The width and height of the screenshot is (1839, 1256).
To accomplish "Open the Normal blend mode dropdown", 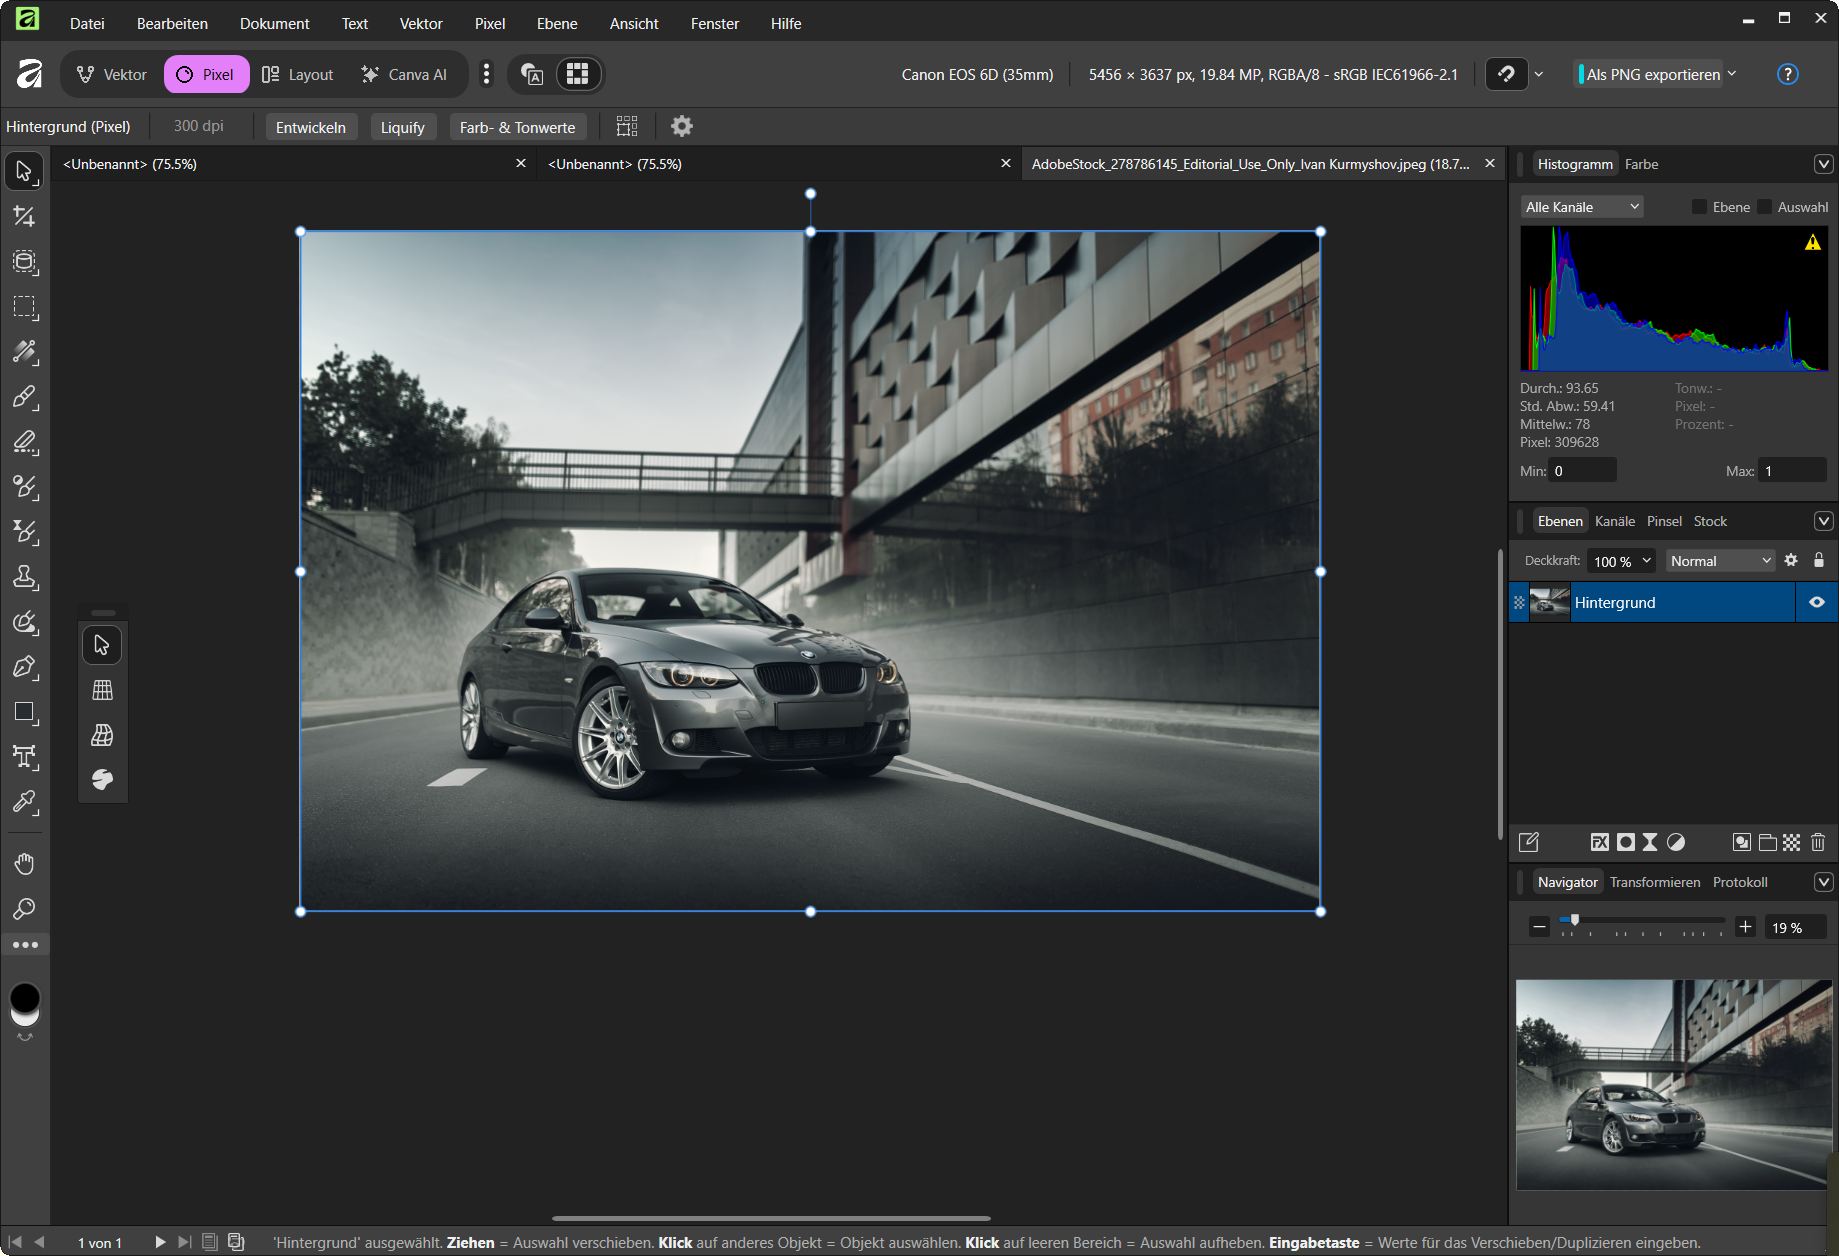I will point(1720,561).
